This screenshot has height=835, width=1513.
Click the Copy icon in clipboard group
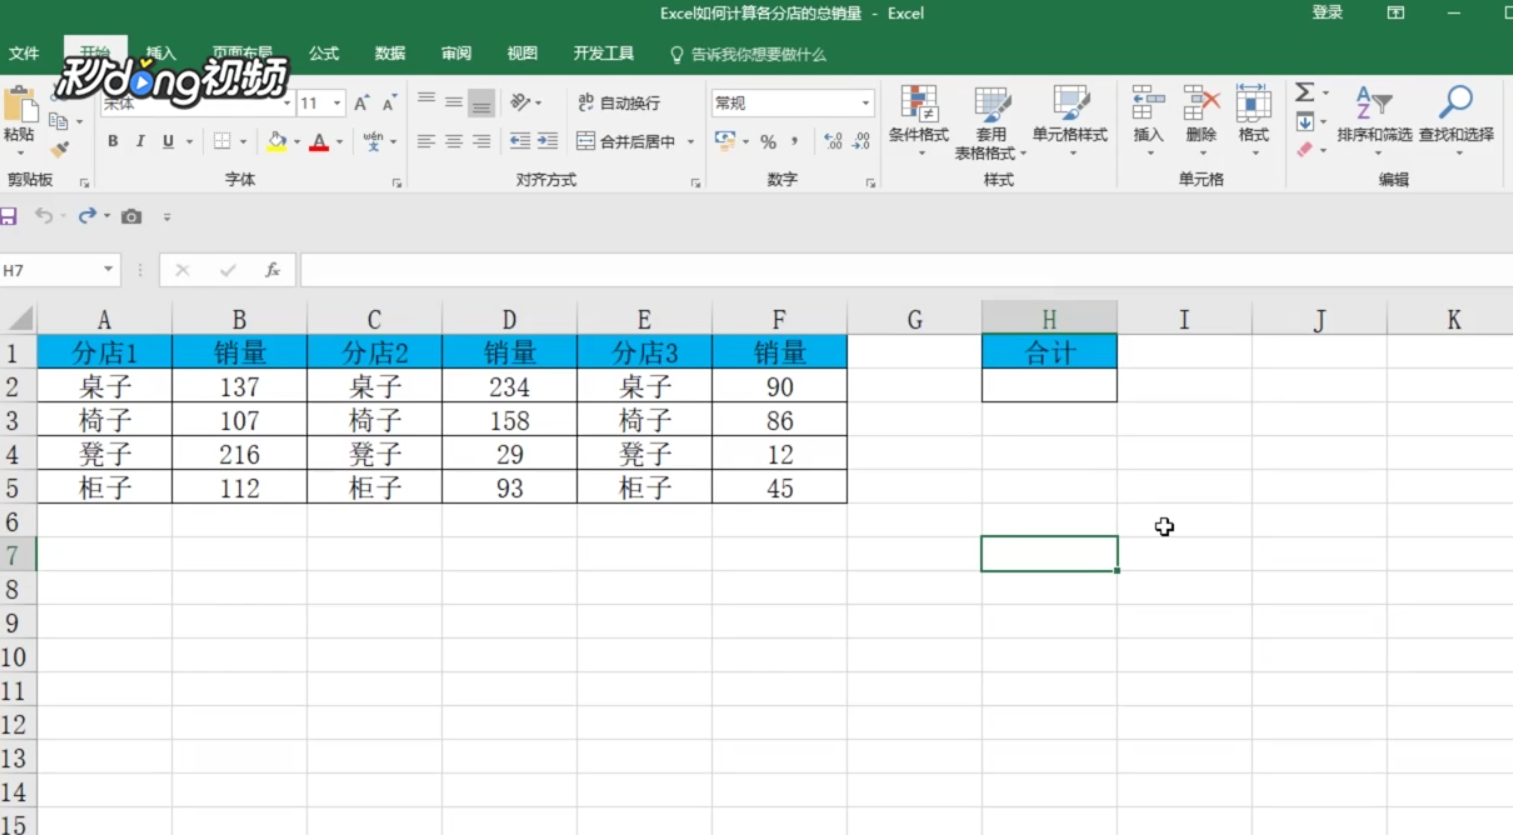click(59, 121)
